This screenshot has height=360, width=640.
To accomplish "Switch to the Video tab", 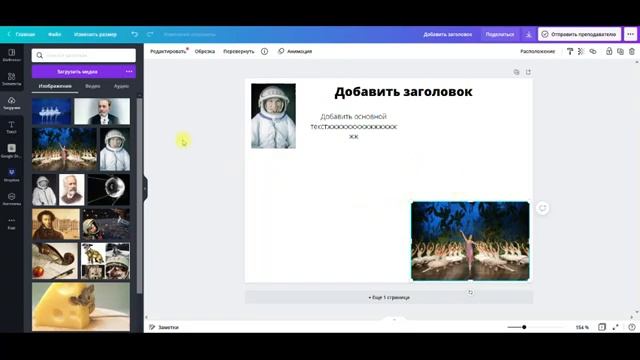I will click(93, 86).
